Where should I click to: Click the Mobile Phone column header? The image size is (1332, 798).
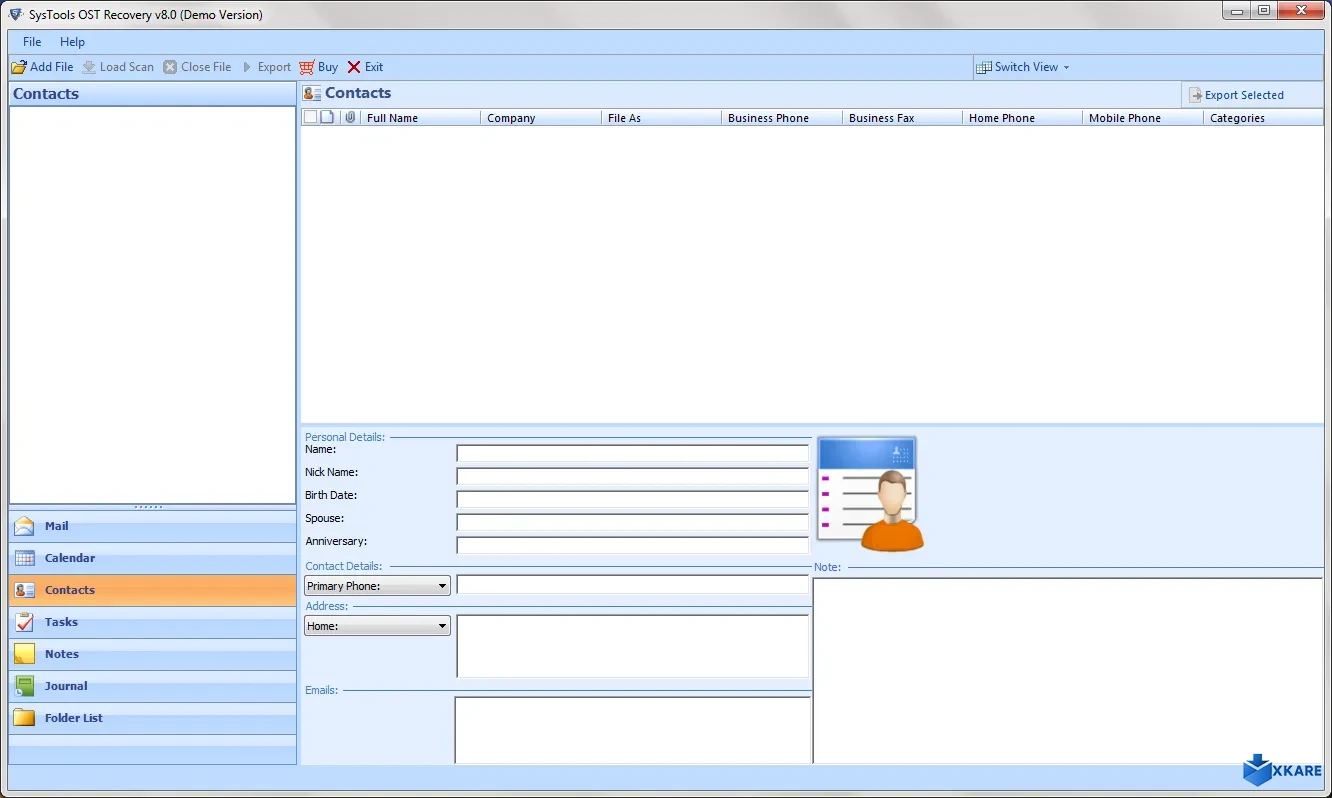pos(1143,118)
